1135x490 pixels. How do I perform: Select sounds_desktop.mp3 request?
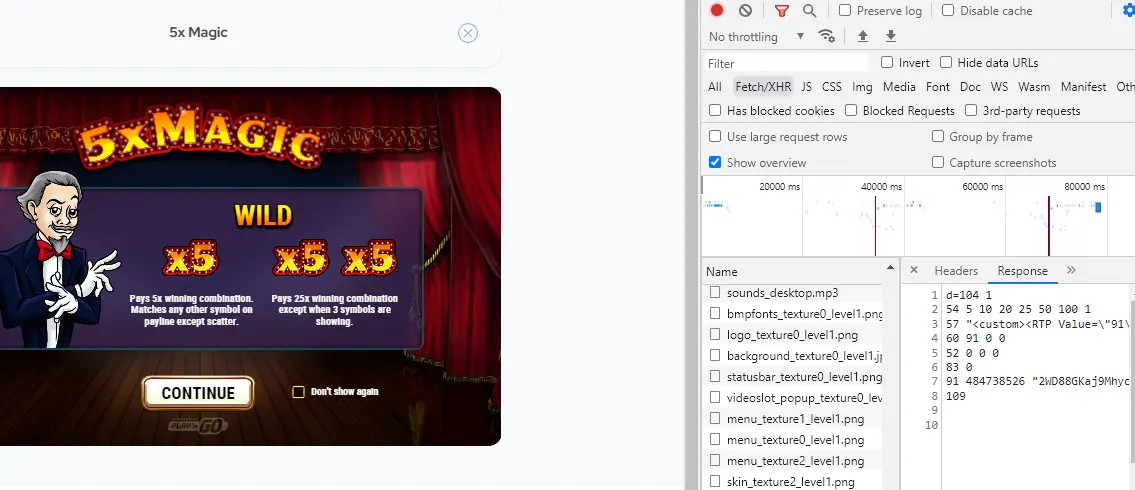(792, 293)
